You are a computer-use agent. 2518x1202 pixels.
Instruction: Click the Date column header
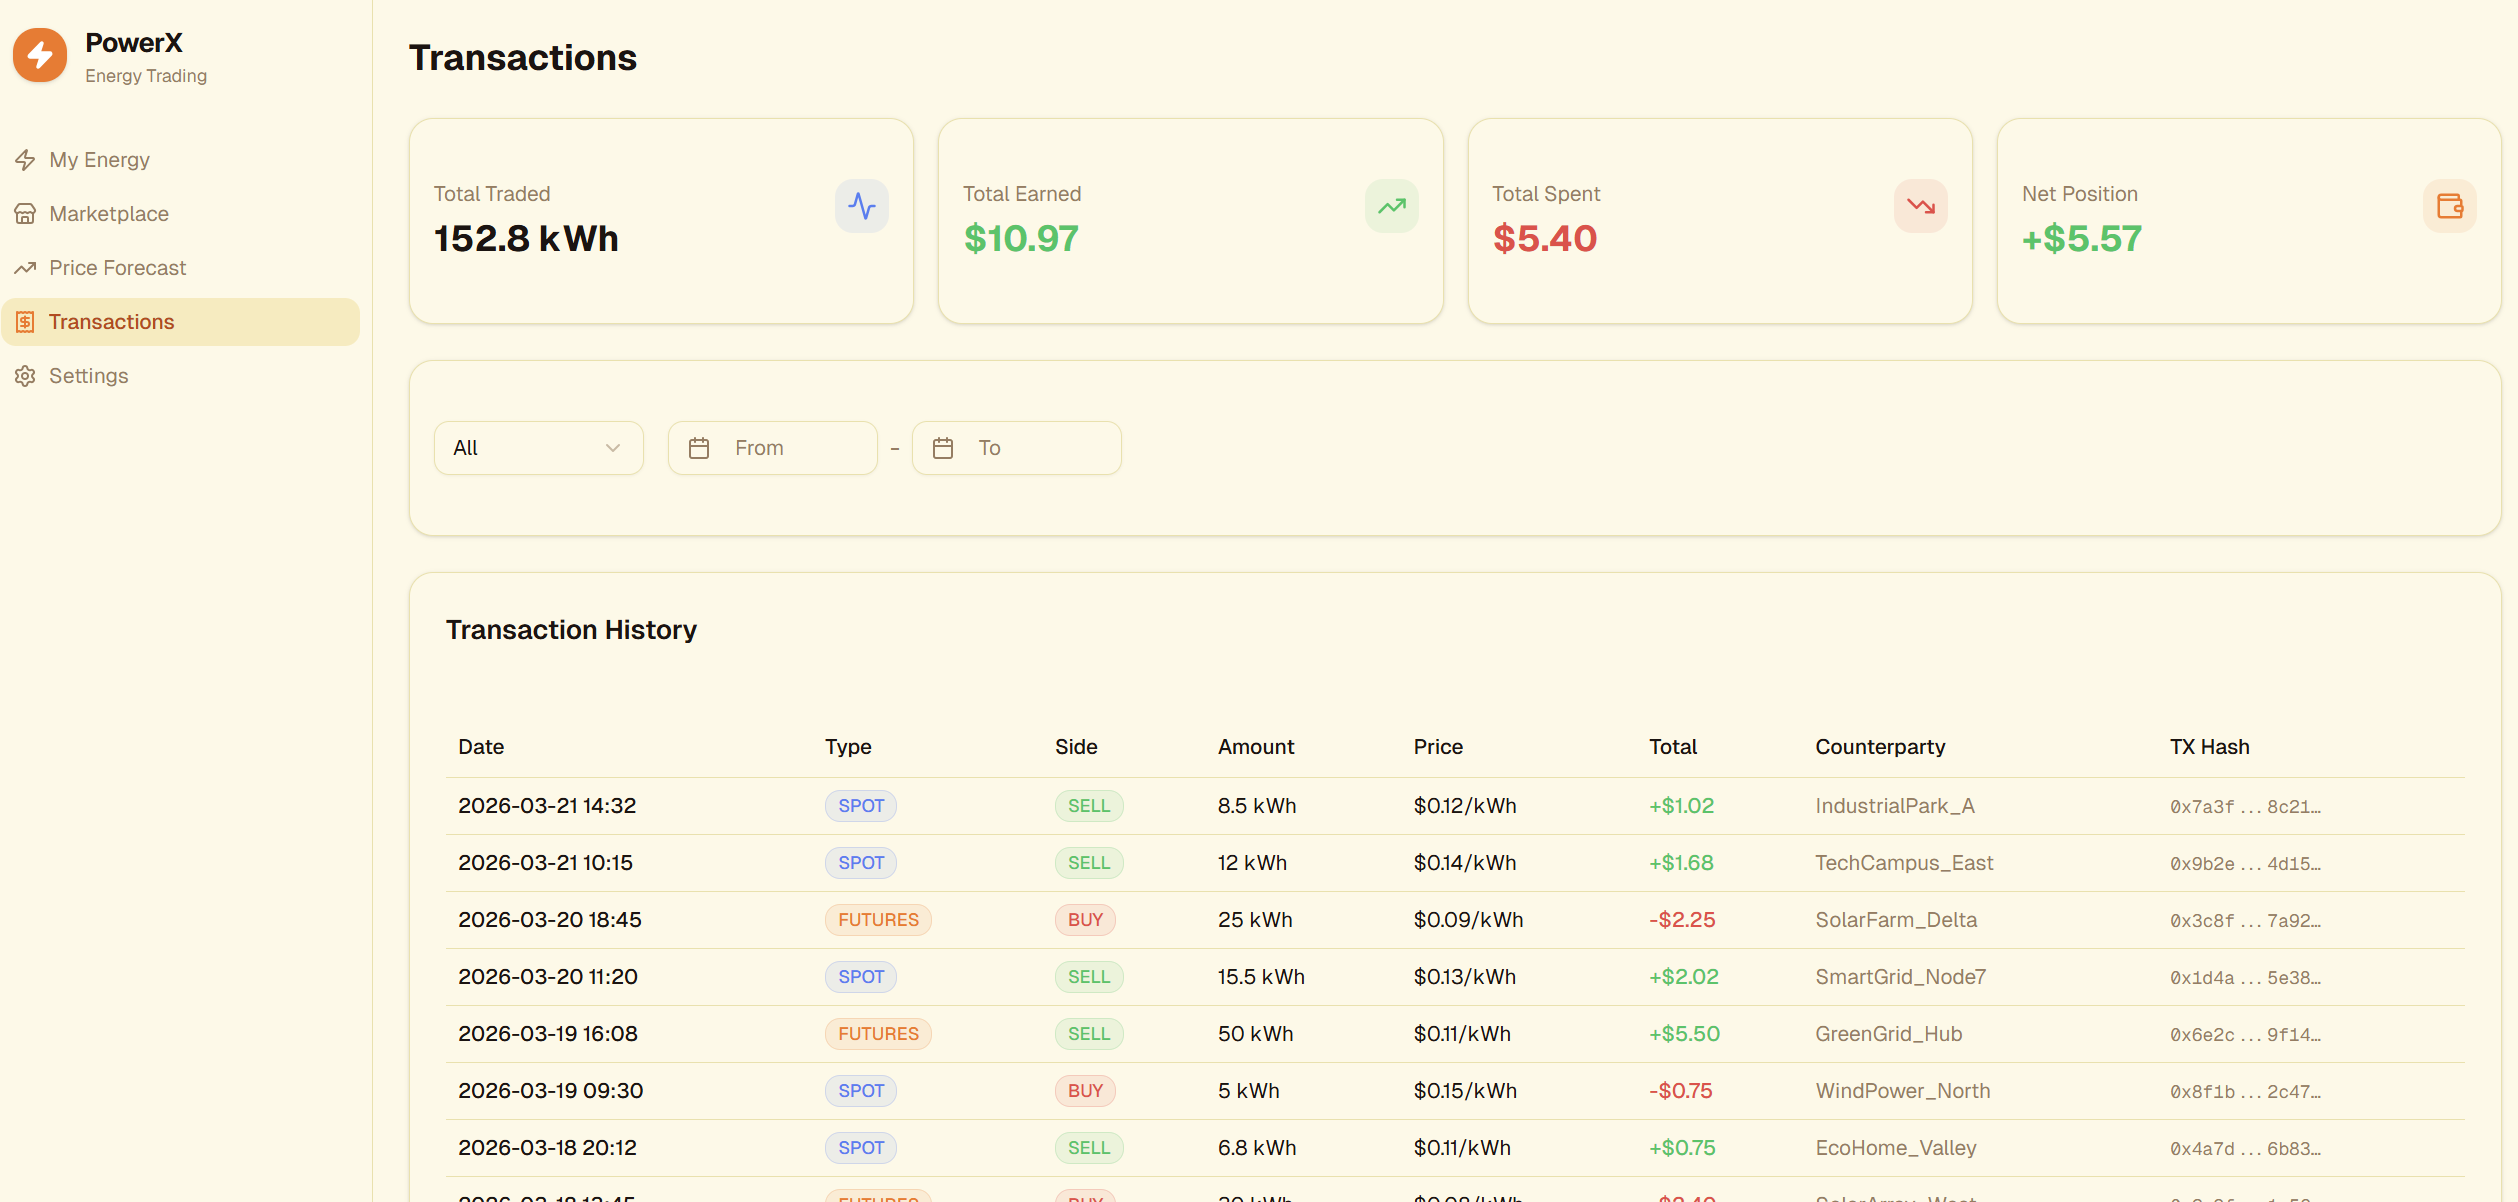481,747
